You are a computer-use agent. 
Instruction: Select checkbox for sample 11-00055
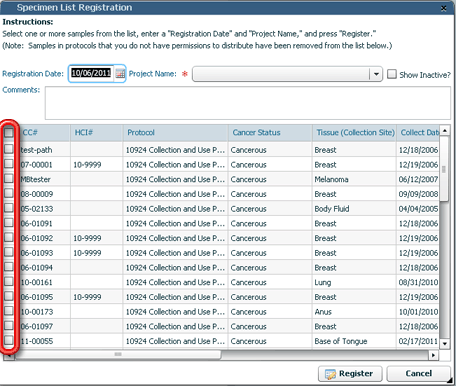(x=9, y=340)
